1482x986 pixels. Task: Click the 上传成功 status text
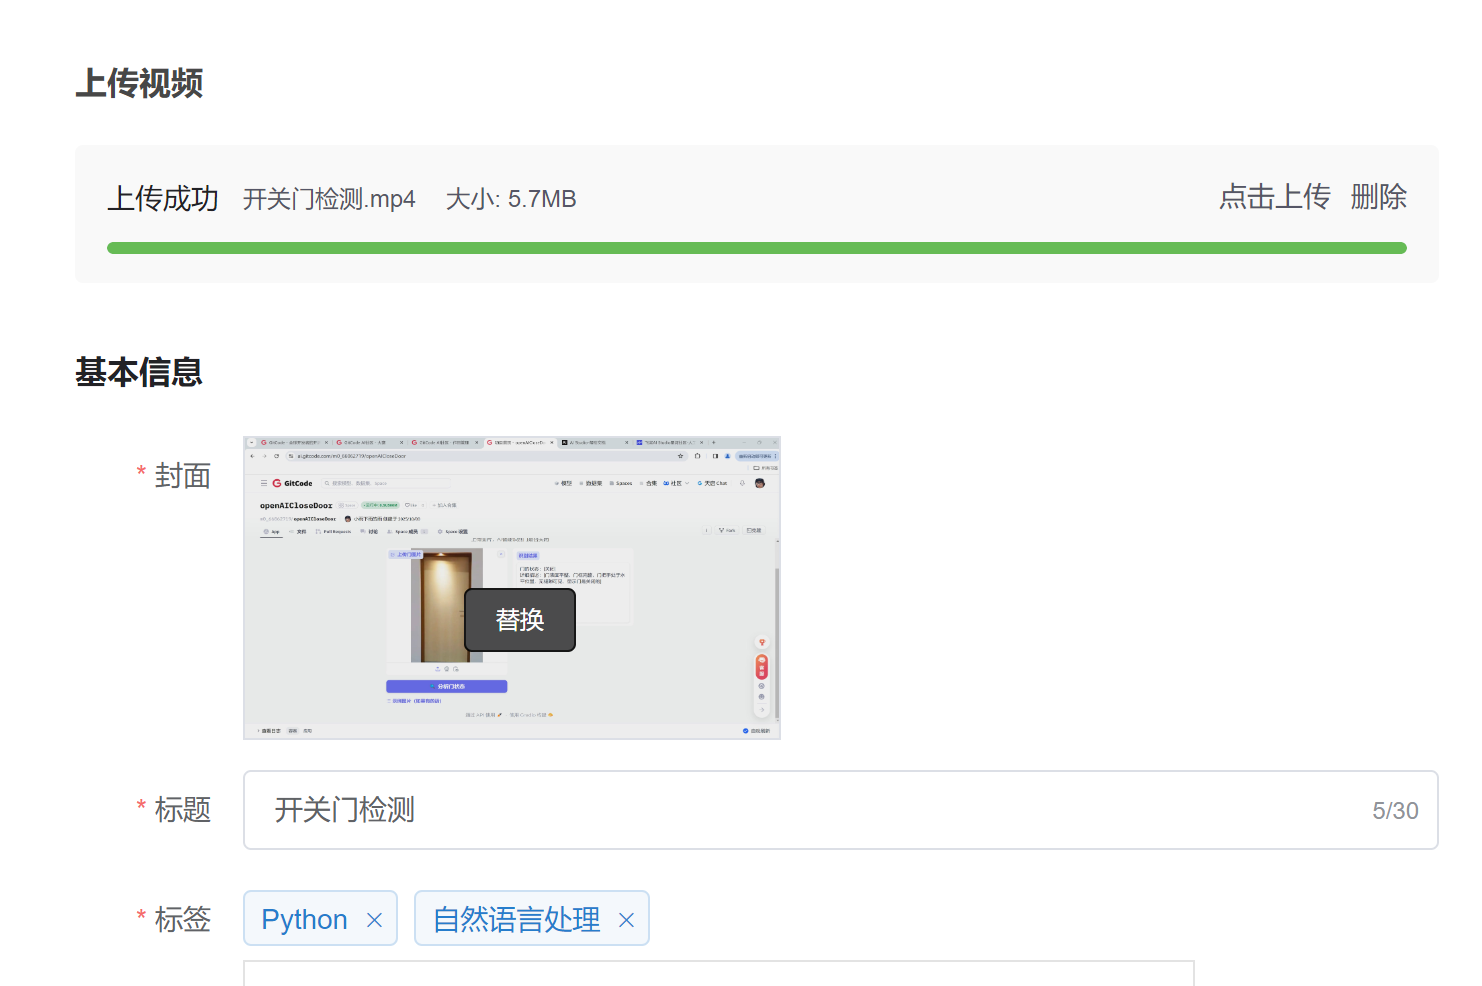(x=163, y=199)
